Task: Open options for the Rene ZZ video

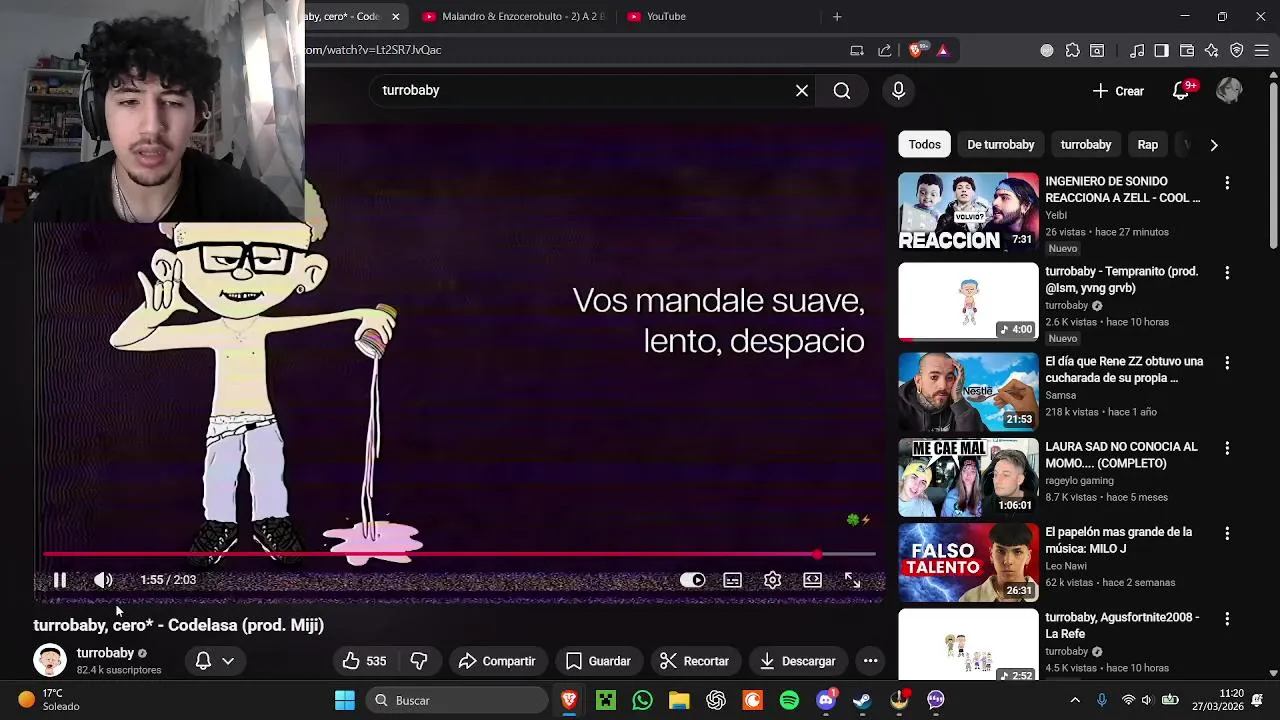Action: point(1227,363)
